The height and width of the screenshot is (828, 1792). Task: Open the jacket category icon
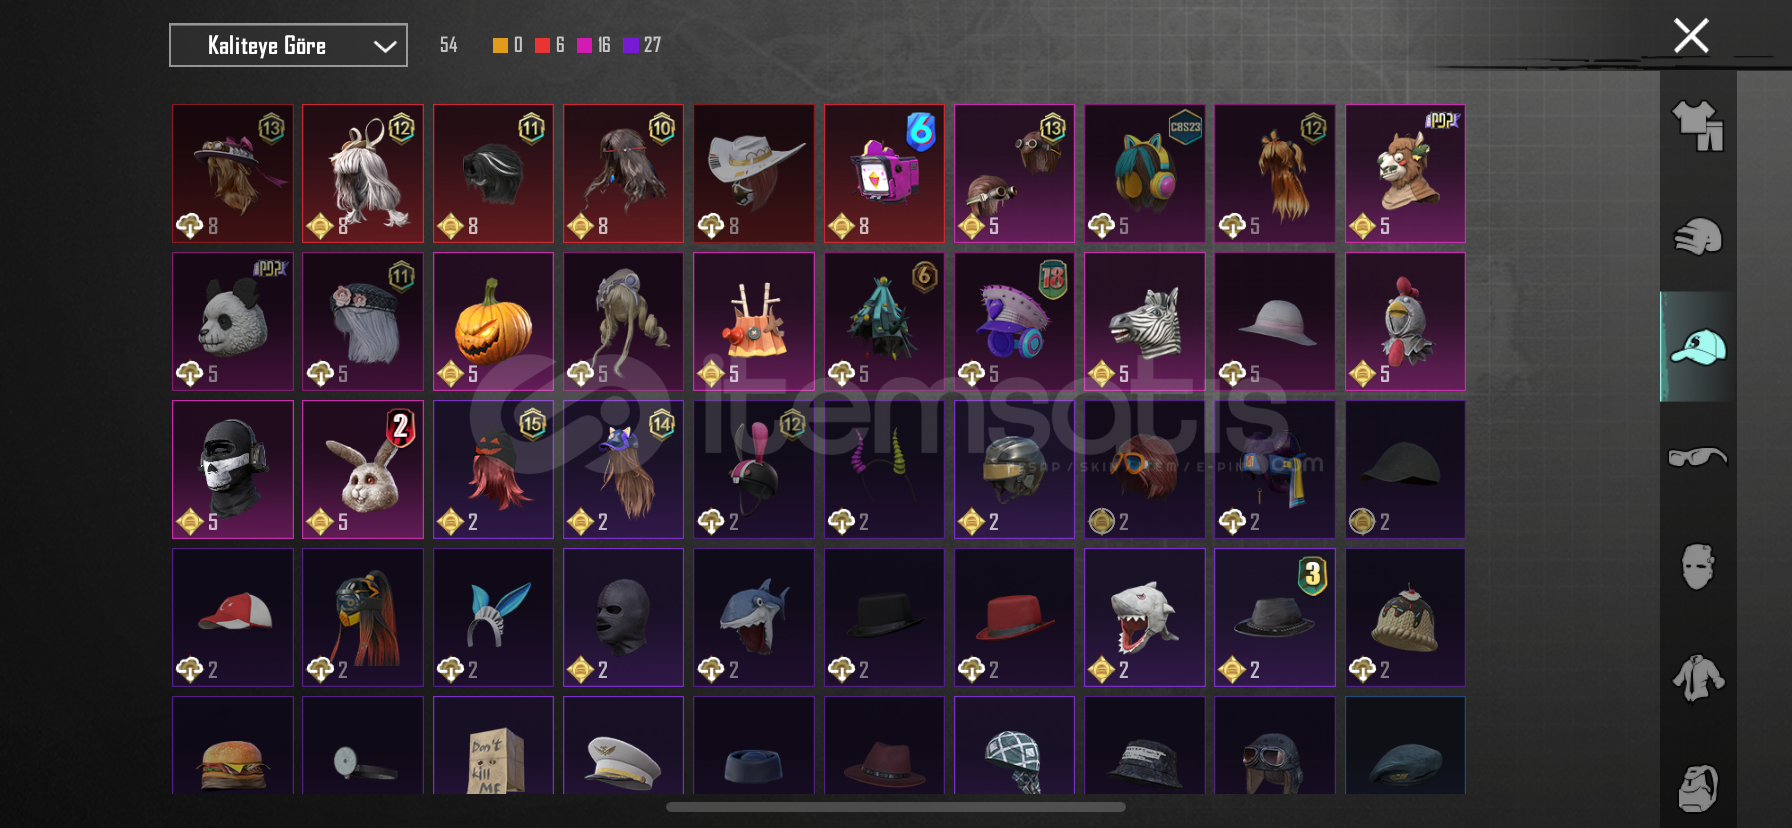click(1698, 678)
